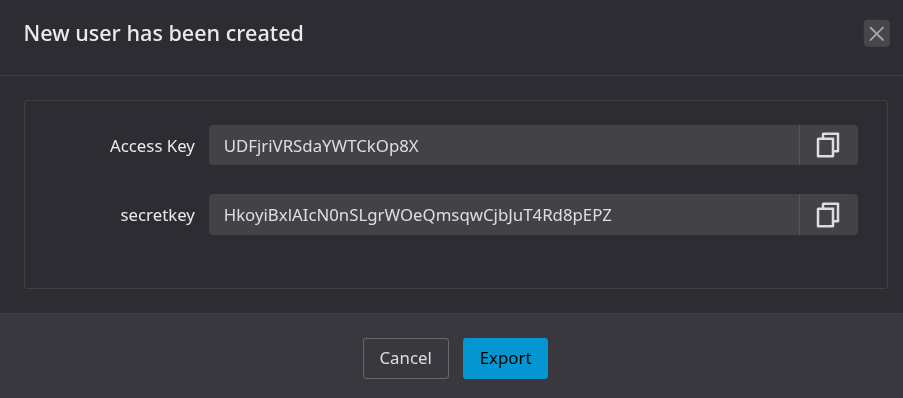Place cursor at end of secretkey field
903x398 pixels.
click(703, 215)
